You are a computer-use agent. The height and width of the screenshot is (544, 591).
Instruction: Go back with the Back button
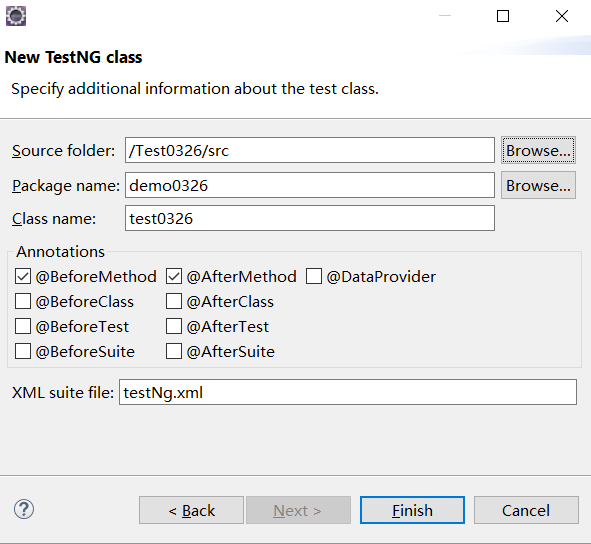coord(191,510)
